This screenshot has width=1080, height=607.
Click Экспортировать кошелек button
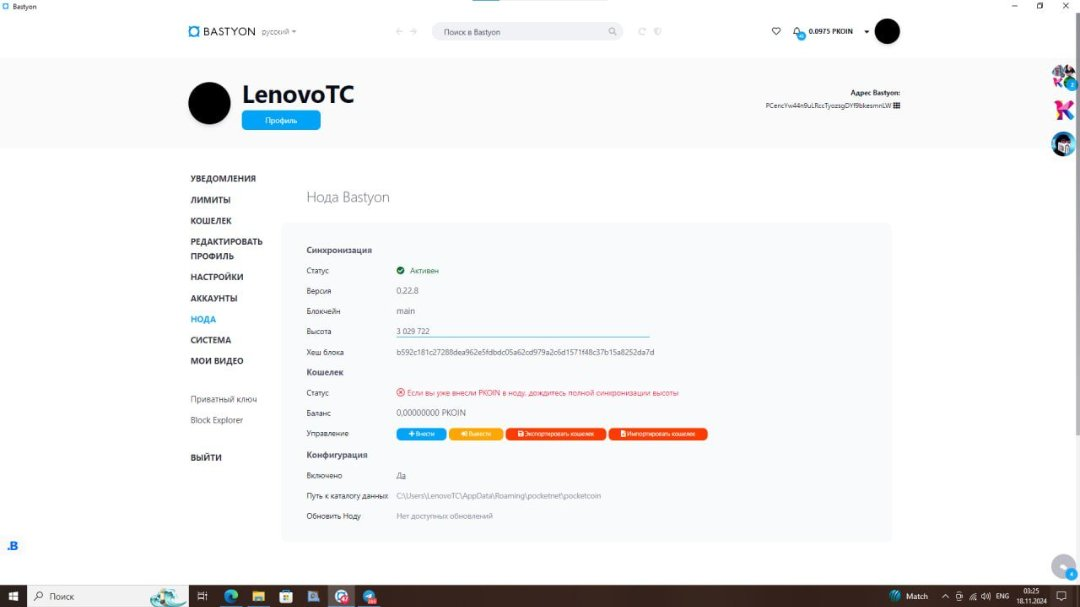(556, 434)
